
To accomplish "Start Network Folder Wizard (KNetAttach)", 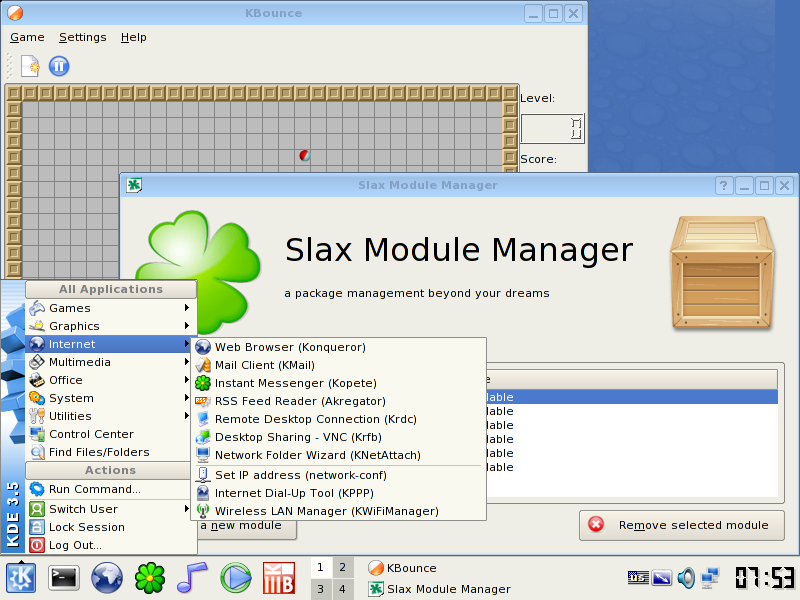I will click(338, 455).
